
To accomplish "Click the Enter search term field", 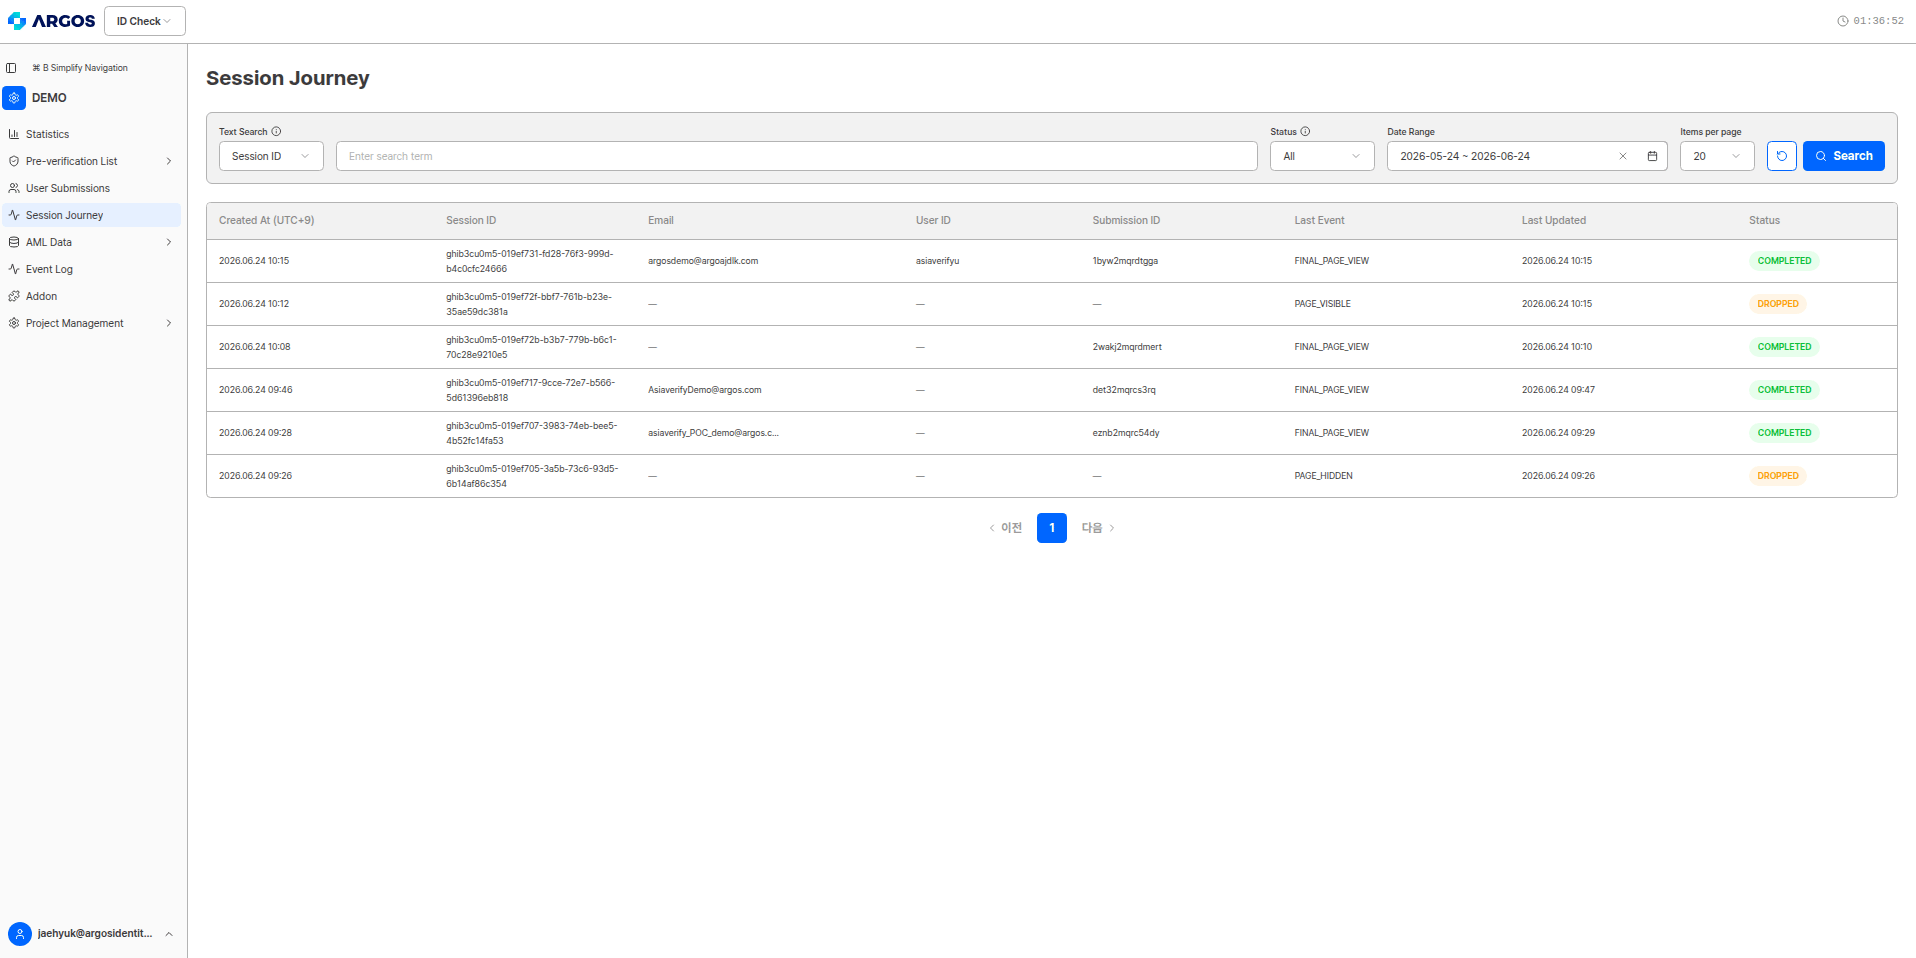I will coord(796,156).
